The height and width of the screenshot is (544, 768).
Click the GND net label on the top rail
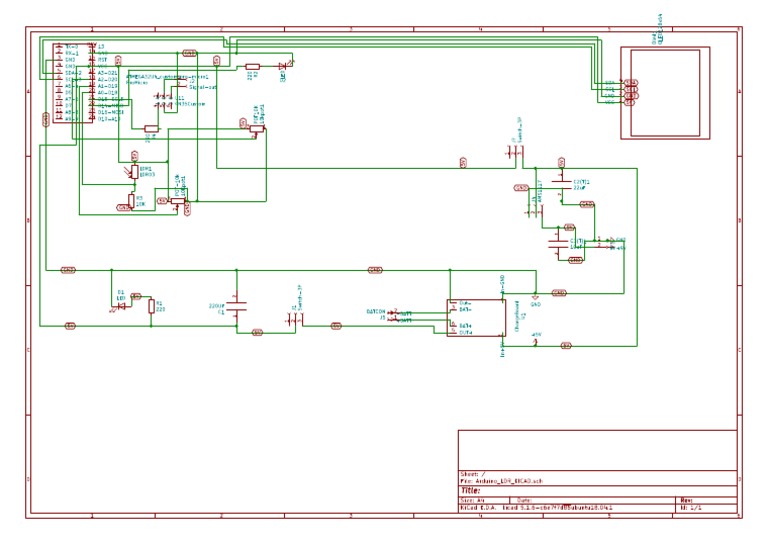[190, 53]
